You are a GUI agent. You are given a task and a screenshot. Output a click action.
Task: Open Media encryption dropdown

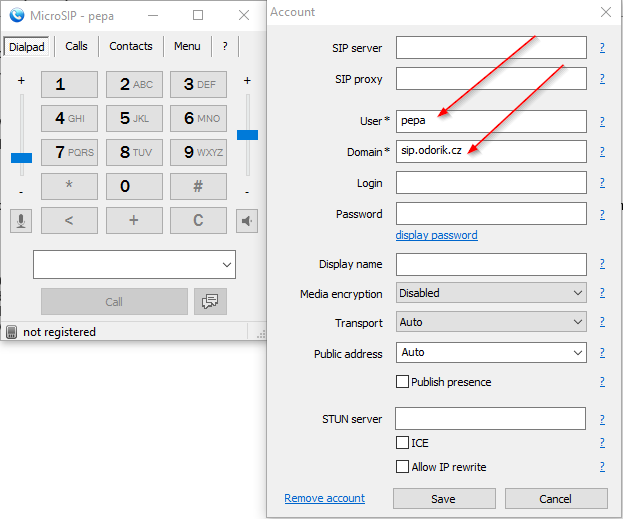[x=491, y=293]
